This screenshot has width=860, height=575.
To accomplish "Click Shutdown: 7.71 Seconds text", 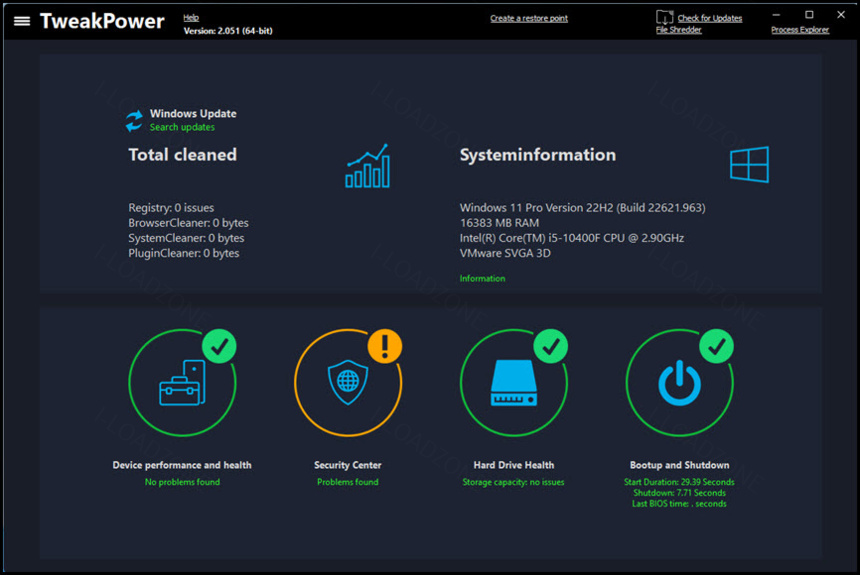I will [x=680, y=493].
